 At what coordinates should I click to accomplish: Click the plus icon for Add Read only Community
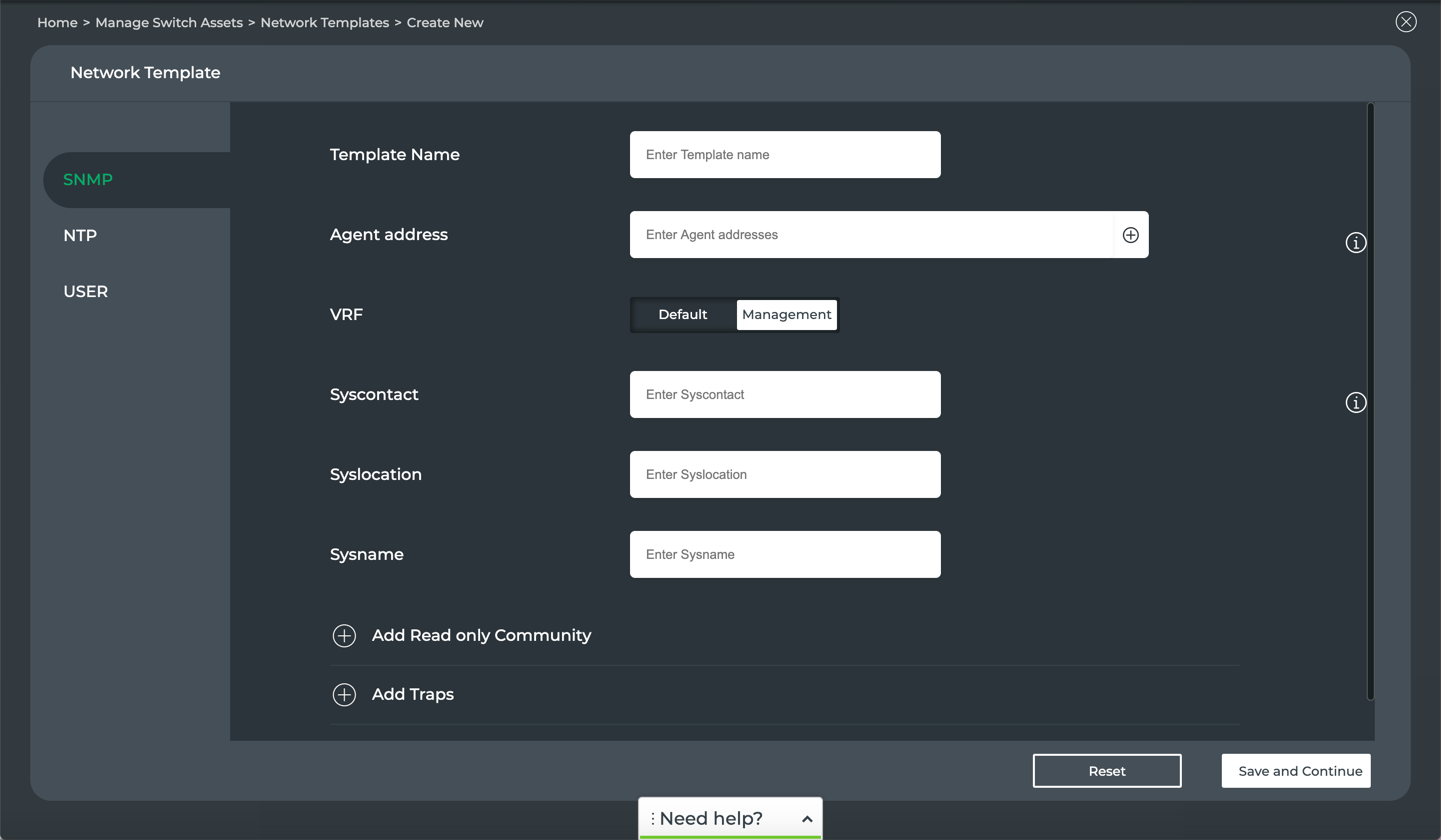[x=344, y=636]
